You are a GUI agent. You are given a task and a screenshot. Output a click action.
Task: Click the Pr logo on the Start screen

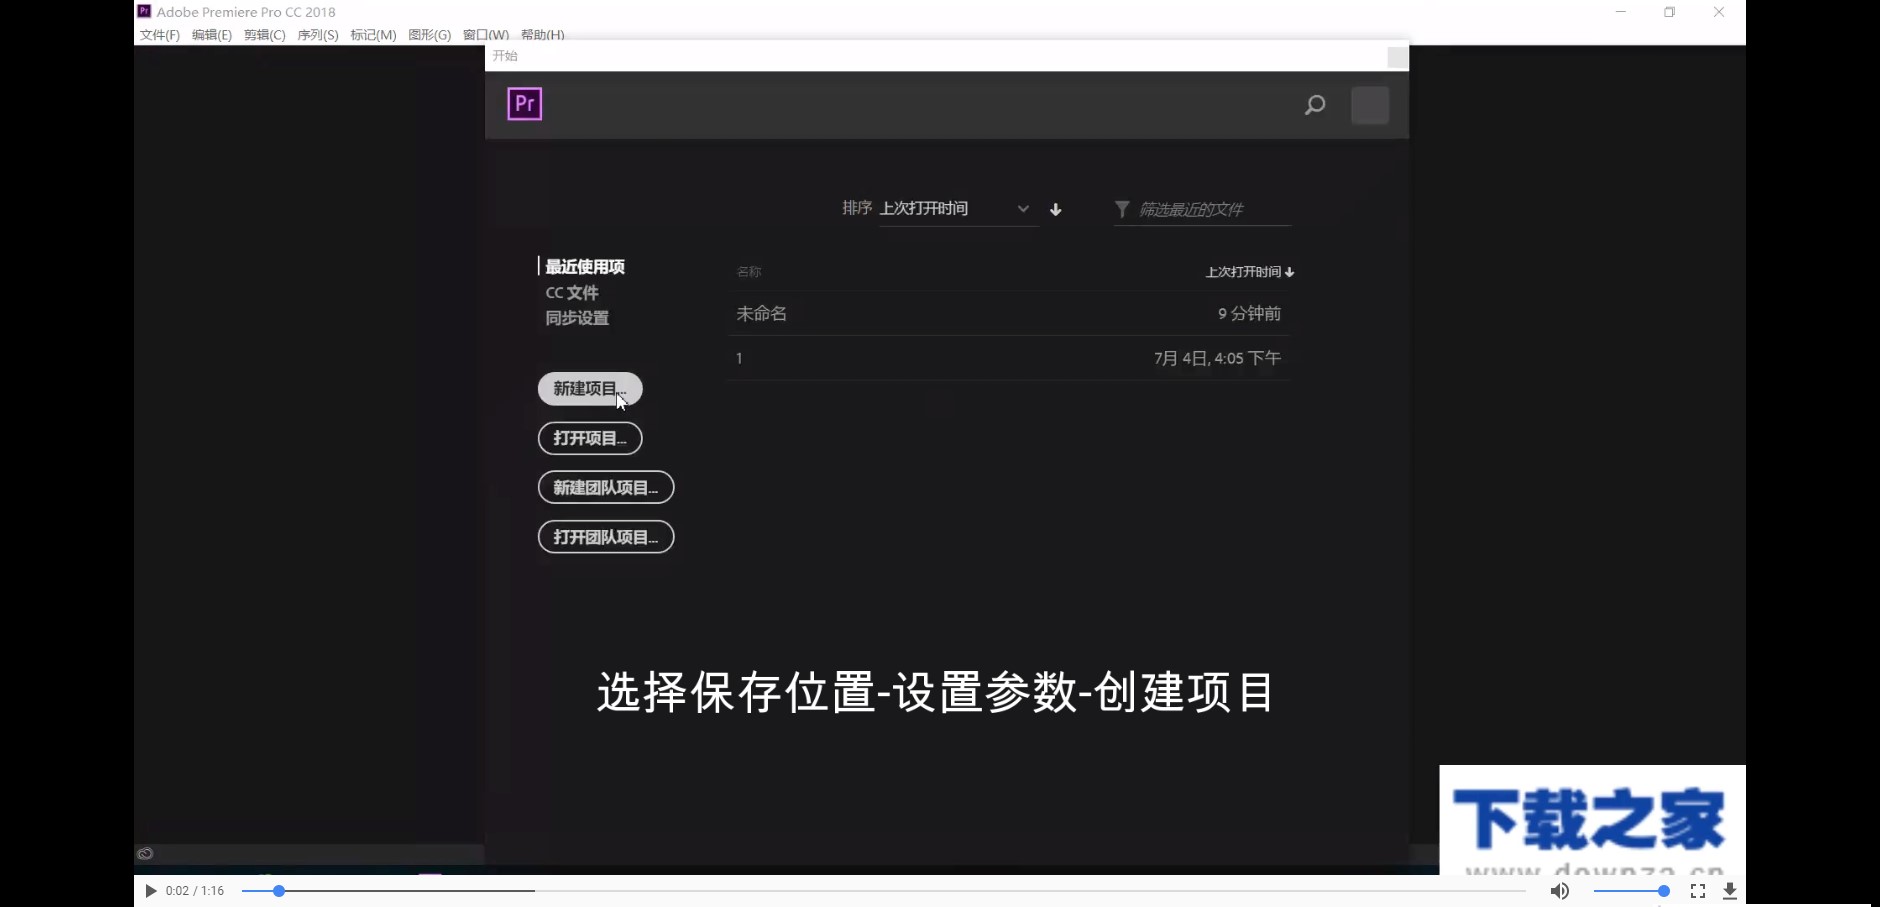coord(524,103)
